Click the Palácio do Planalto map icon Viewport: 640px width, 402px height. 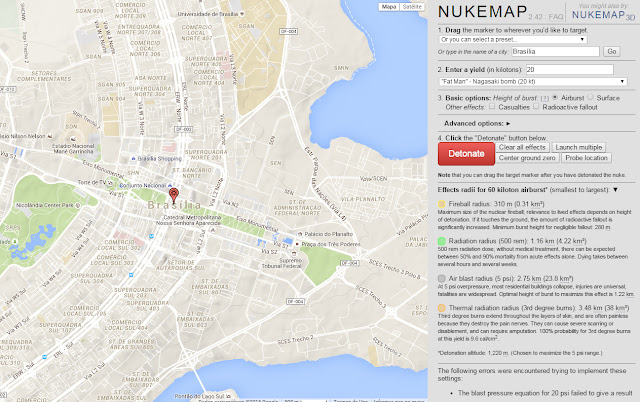click(x=300, y=234)
